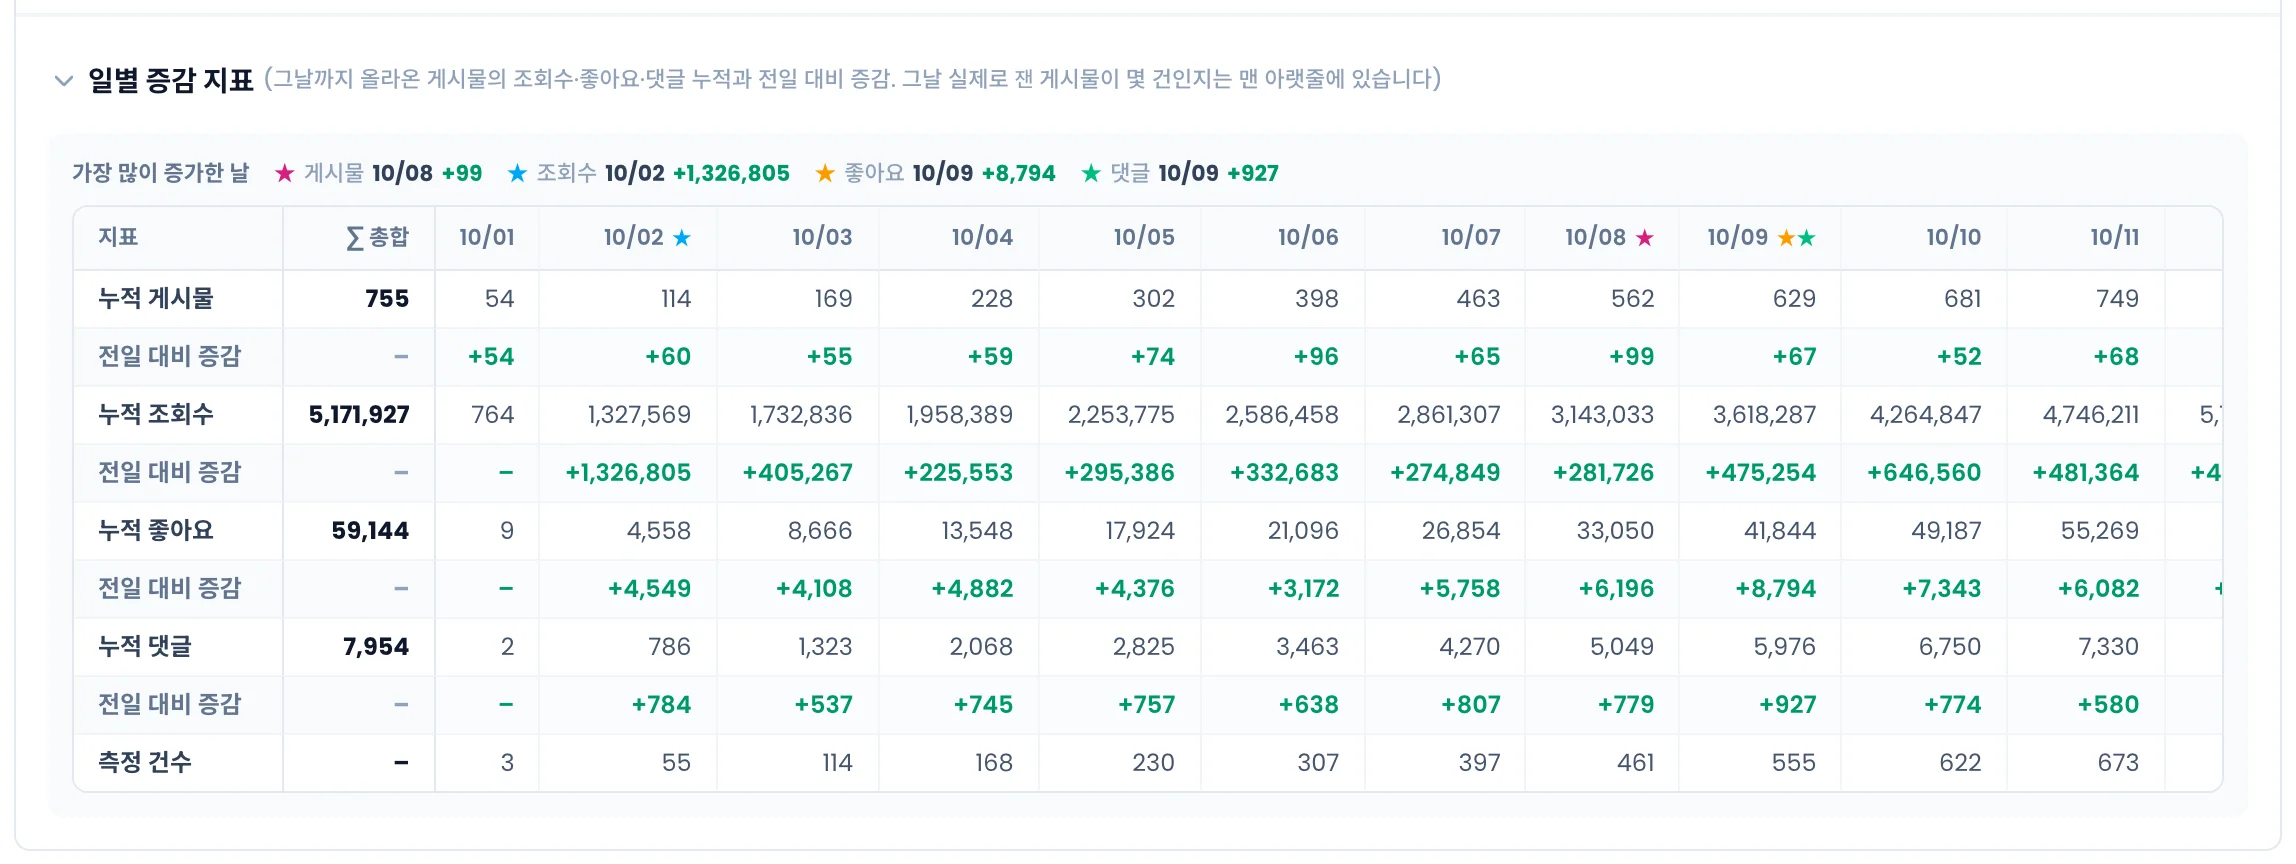This screenshot has width=2296, height=864.
Task: Click the 4,264,847 cumulative views cell
Action: click(x=1926, y=414)
